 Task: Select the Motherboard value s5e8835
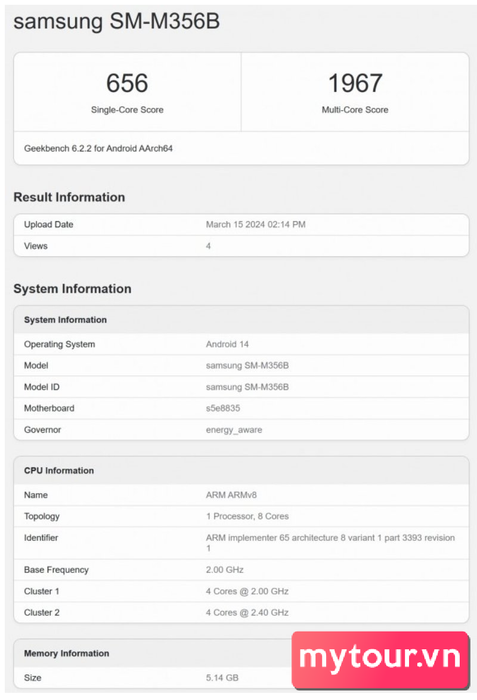point(223,408)
